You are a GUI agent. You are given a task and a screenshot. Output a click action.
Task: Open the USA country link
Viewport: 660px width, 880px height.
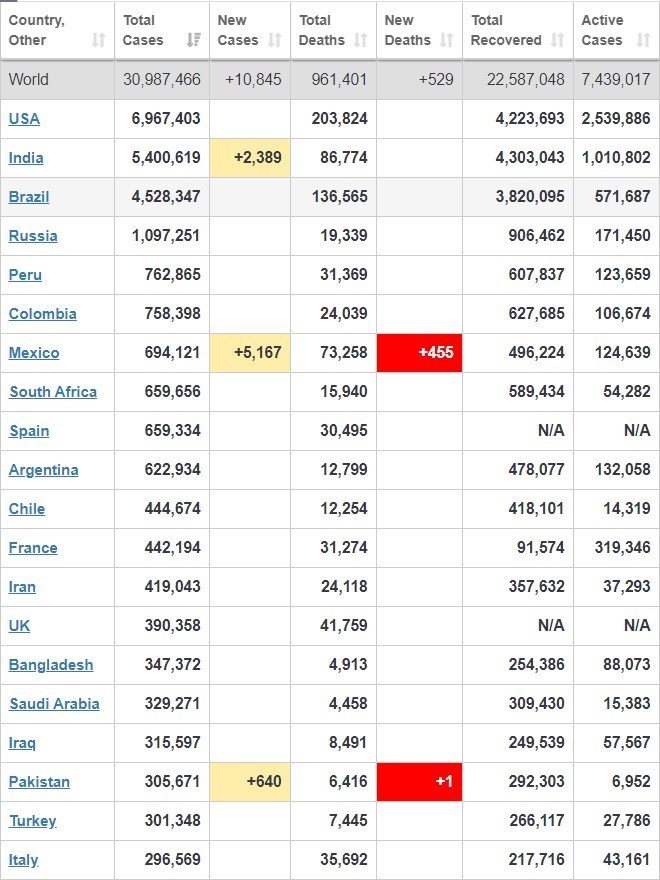pos(24,119)
